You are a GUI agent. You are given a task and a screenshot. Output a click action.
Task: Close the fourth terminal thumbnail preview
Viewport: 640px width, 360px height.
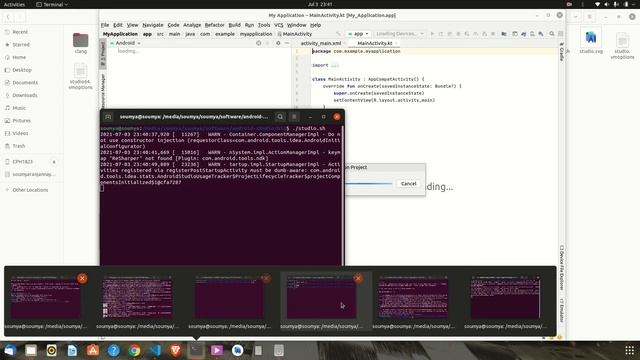coord(358,278)
